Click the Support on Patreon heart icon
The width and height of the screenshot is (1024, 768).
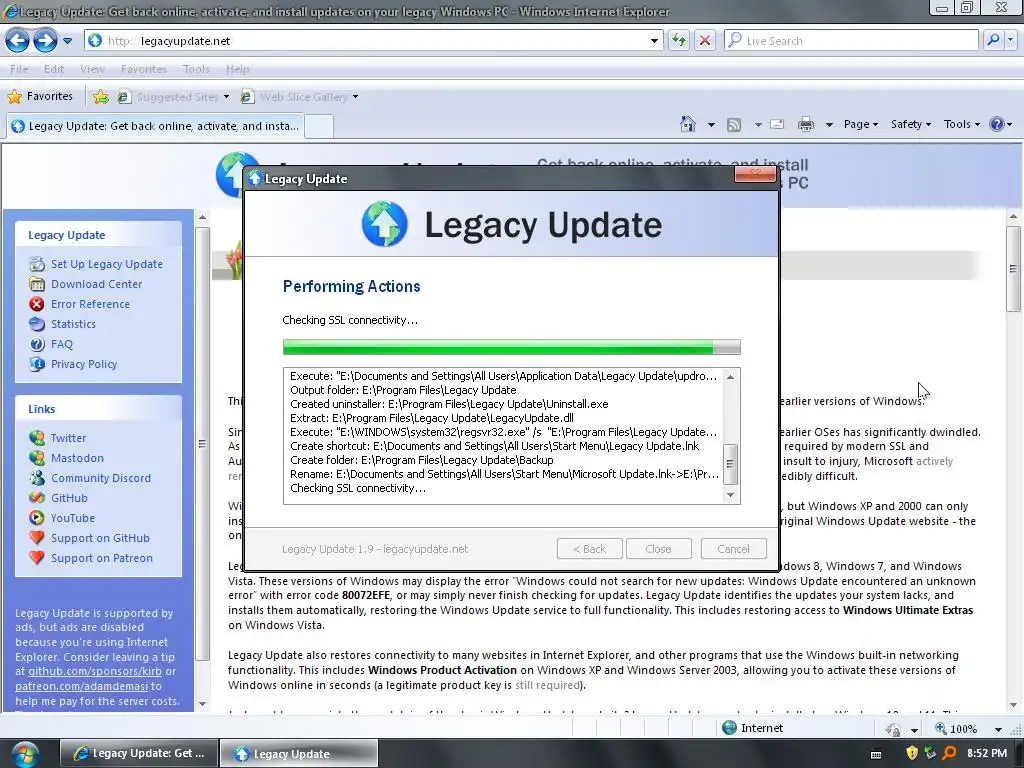[37, 558]
